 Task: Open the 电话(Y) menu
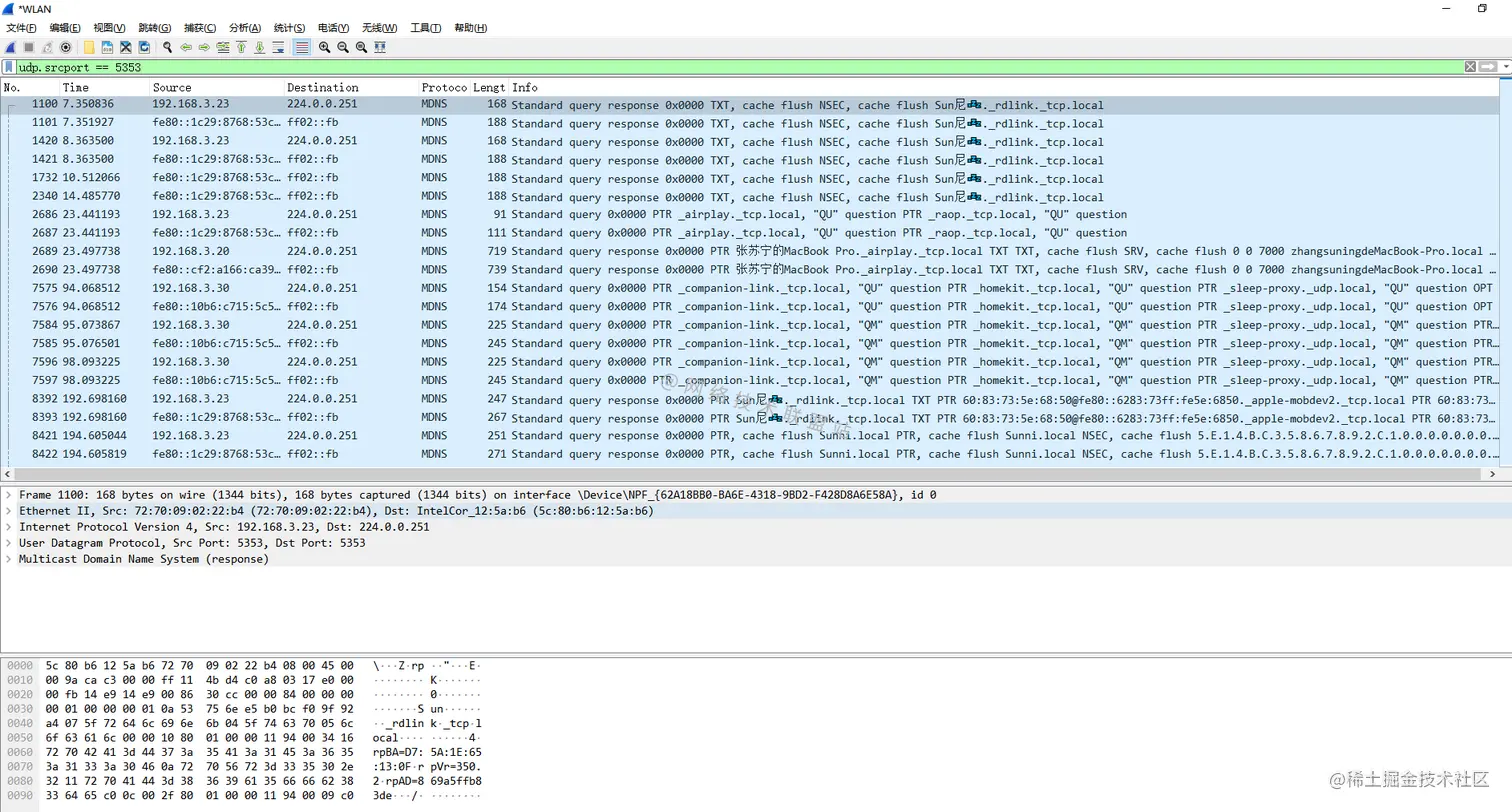333,28
